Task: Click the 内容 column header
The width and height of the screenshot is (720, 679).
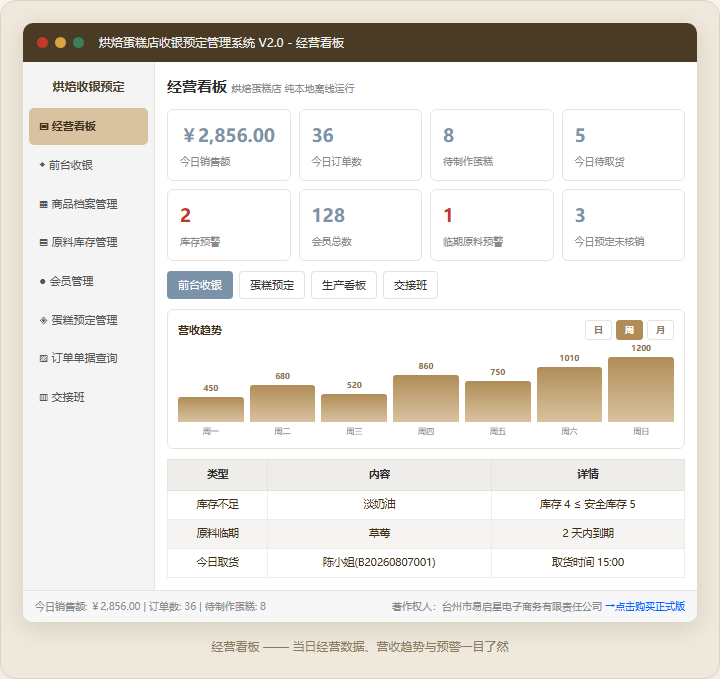Action: (379, 475)
